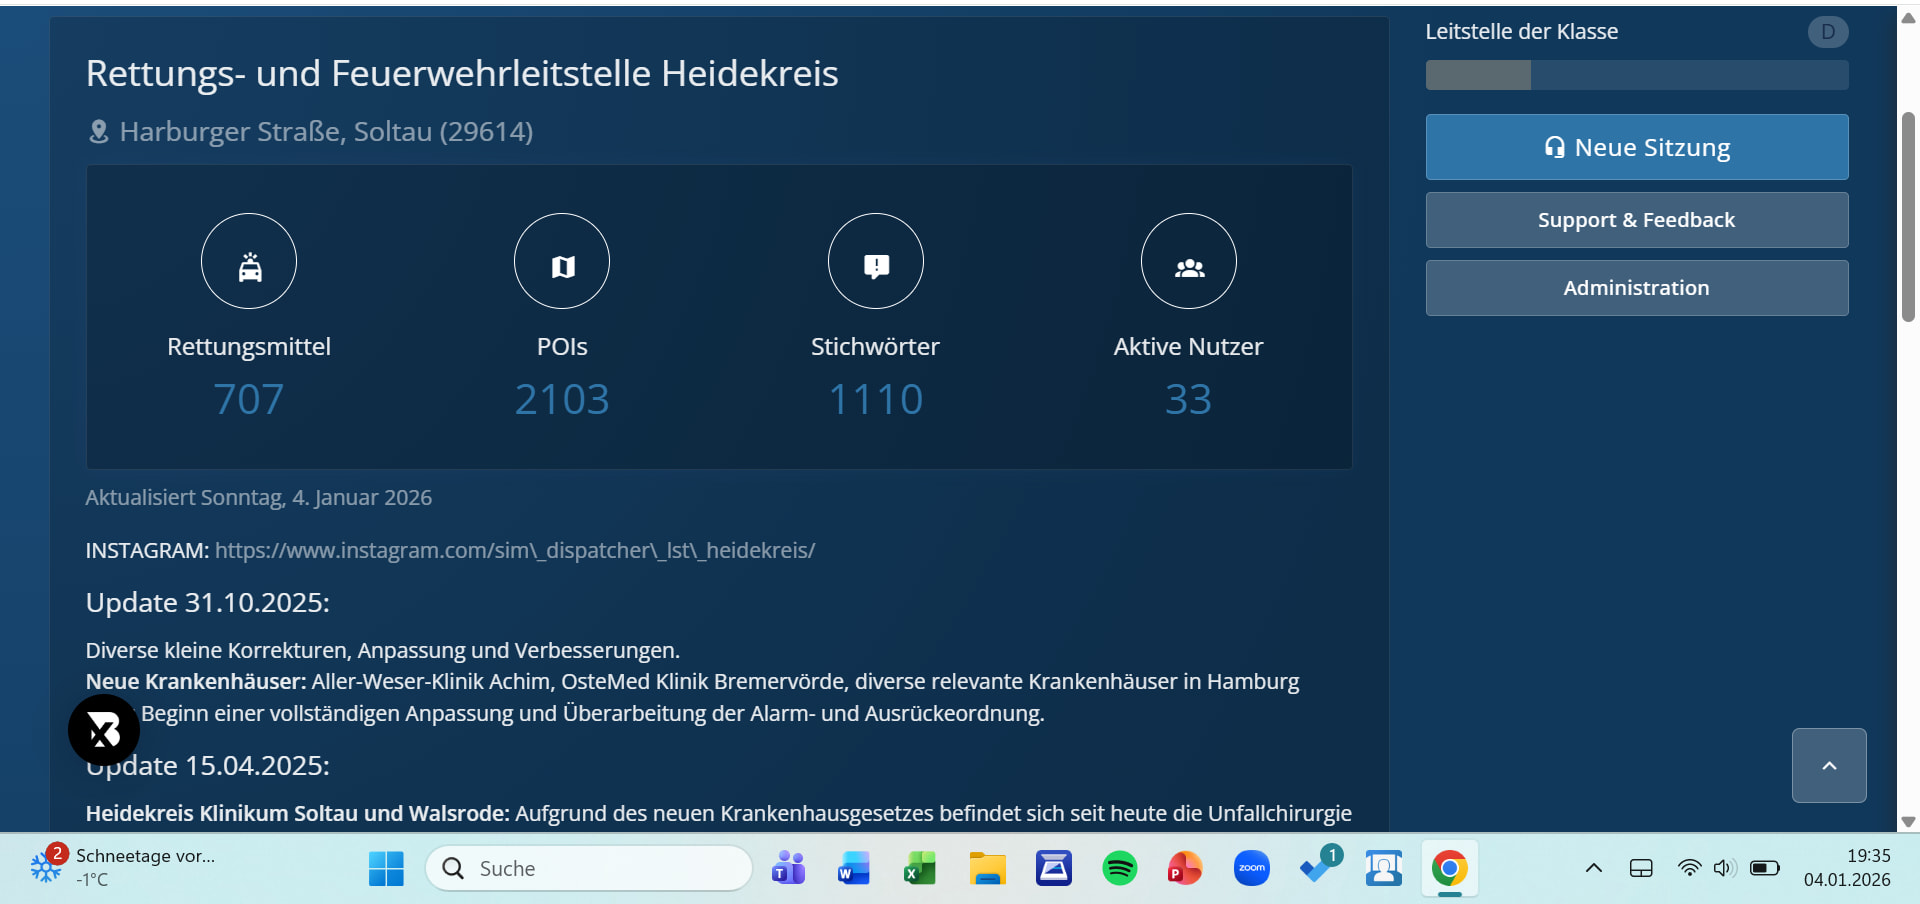Start a new session with Neue Sitzung
The height and width of the screenshot is (904, 1920).
click(1636, 147)
